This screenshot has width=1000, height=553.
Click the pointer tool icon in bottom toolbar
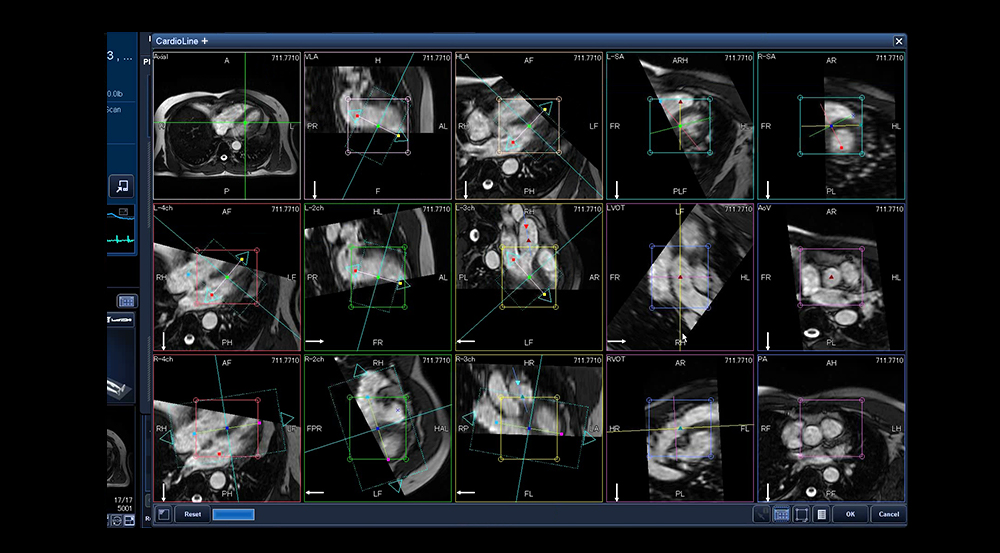pos(762,514)
